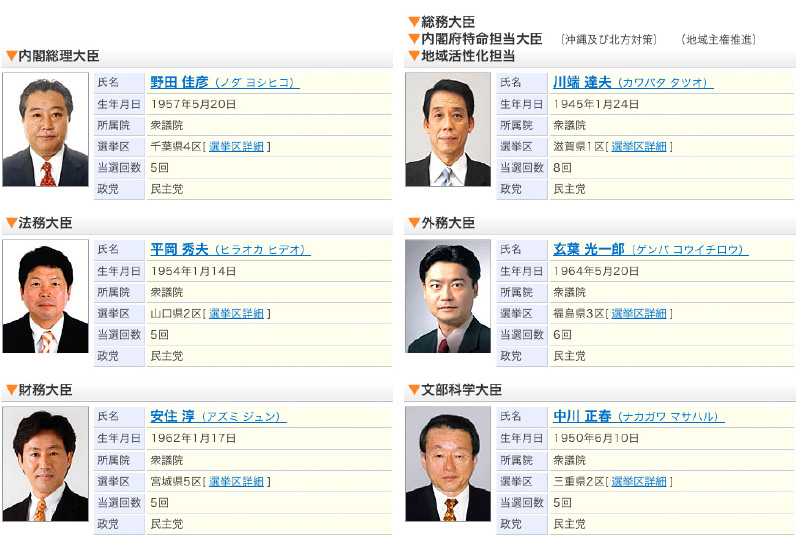Click the portrait photo under 外務大臣
The width and height of the screenshot is (805, 544).
click(x=449, y=297)
